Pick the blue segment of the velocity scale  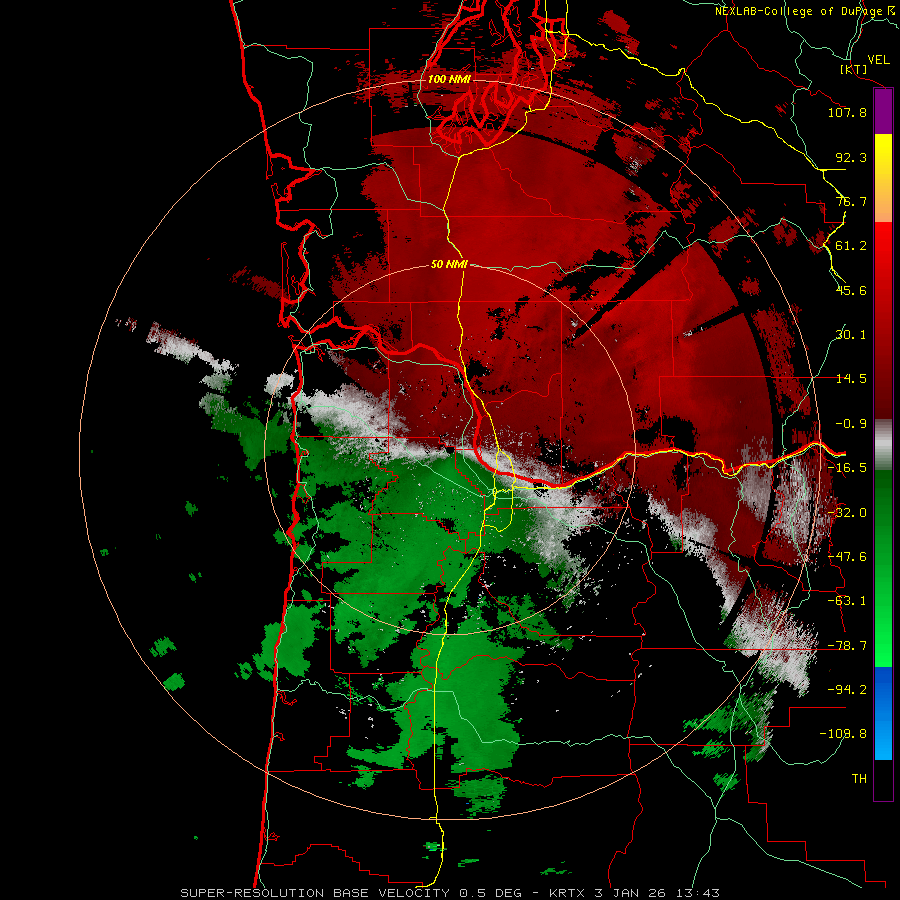pos(883,713)
